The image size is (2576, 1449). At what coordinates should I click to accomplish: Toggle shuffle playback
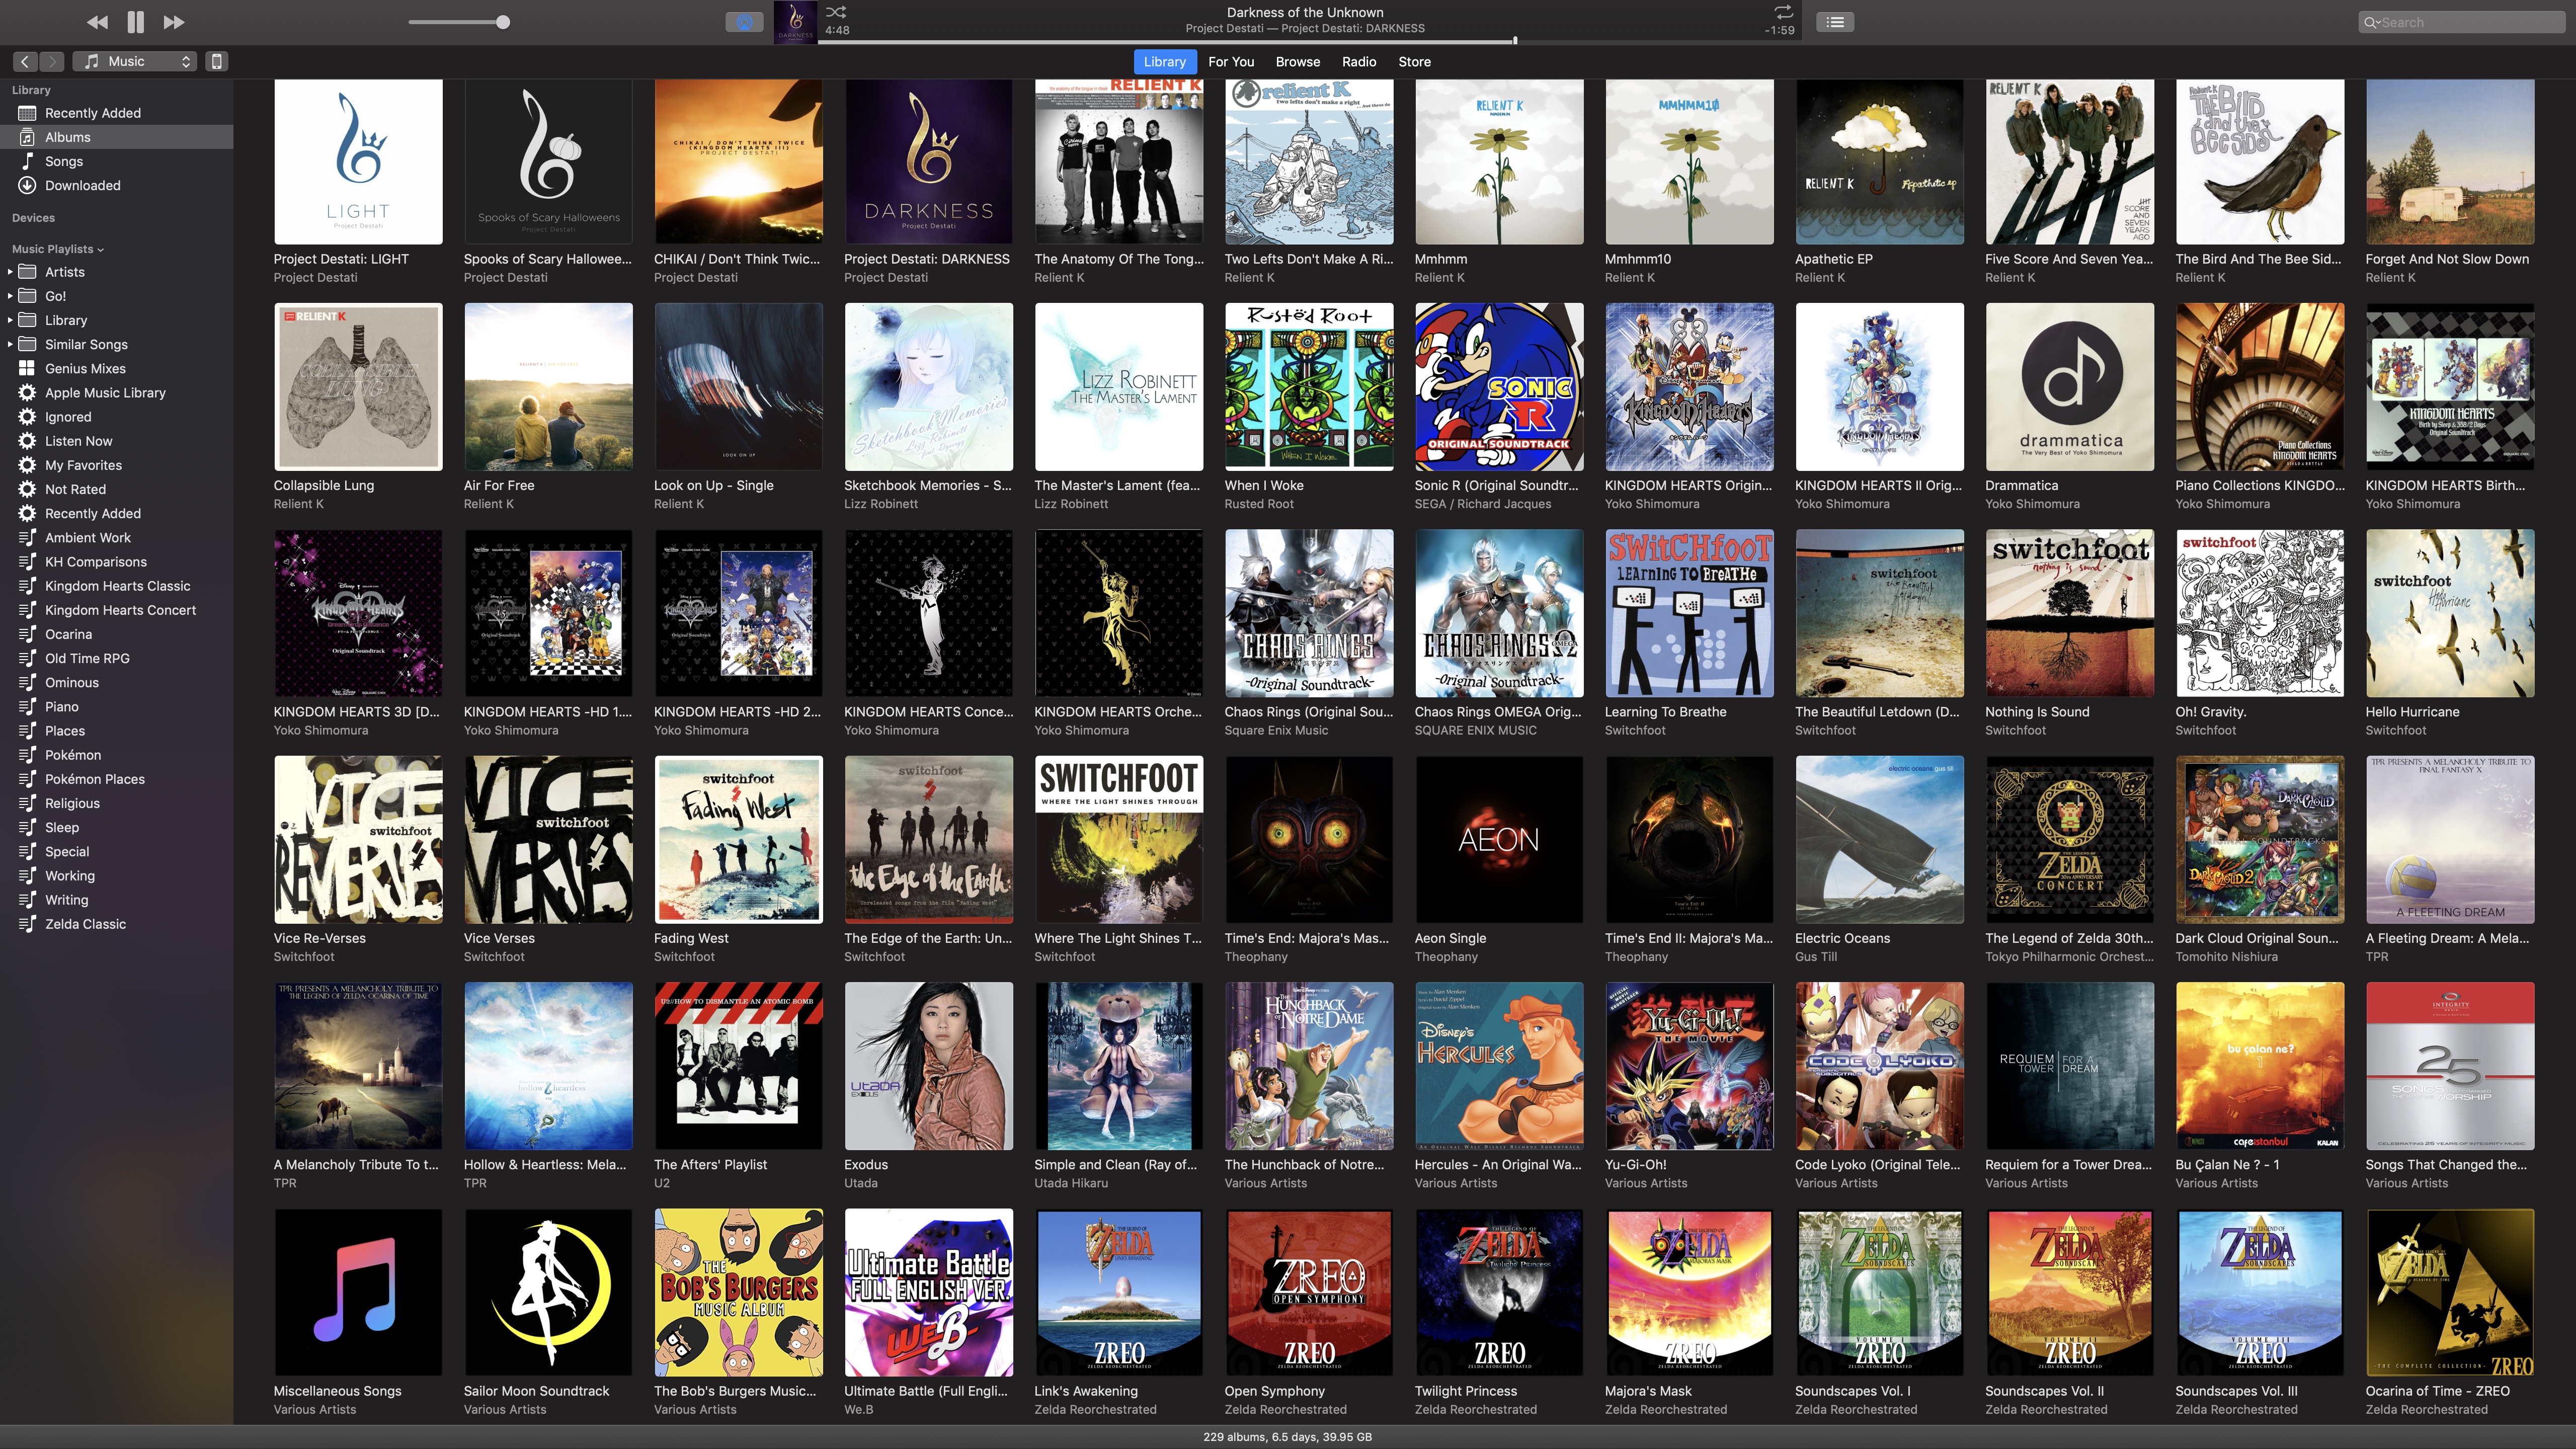tap(836, 12)
